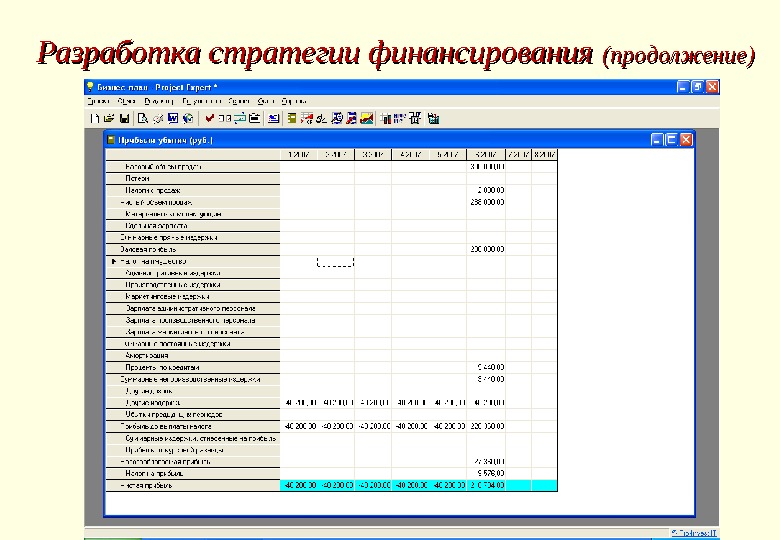Click the red-and-blue report toolbar icon
This screenshot has width=780, height=540.
point(351,118)
